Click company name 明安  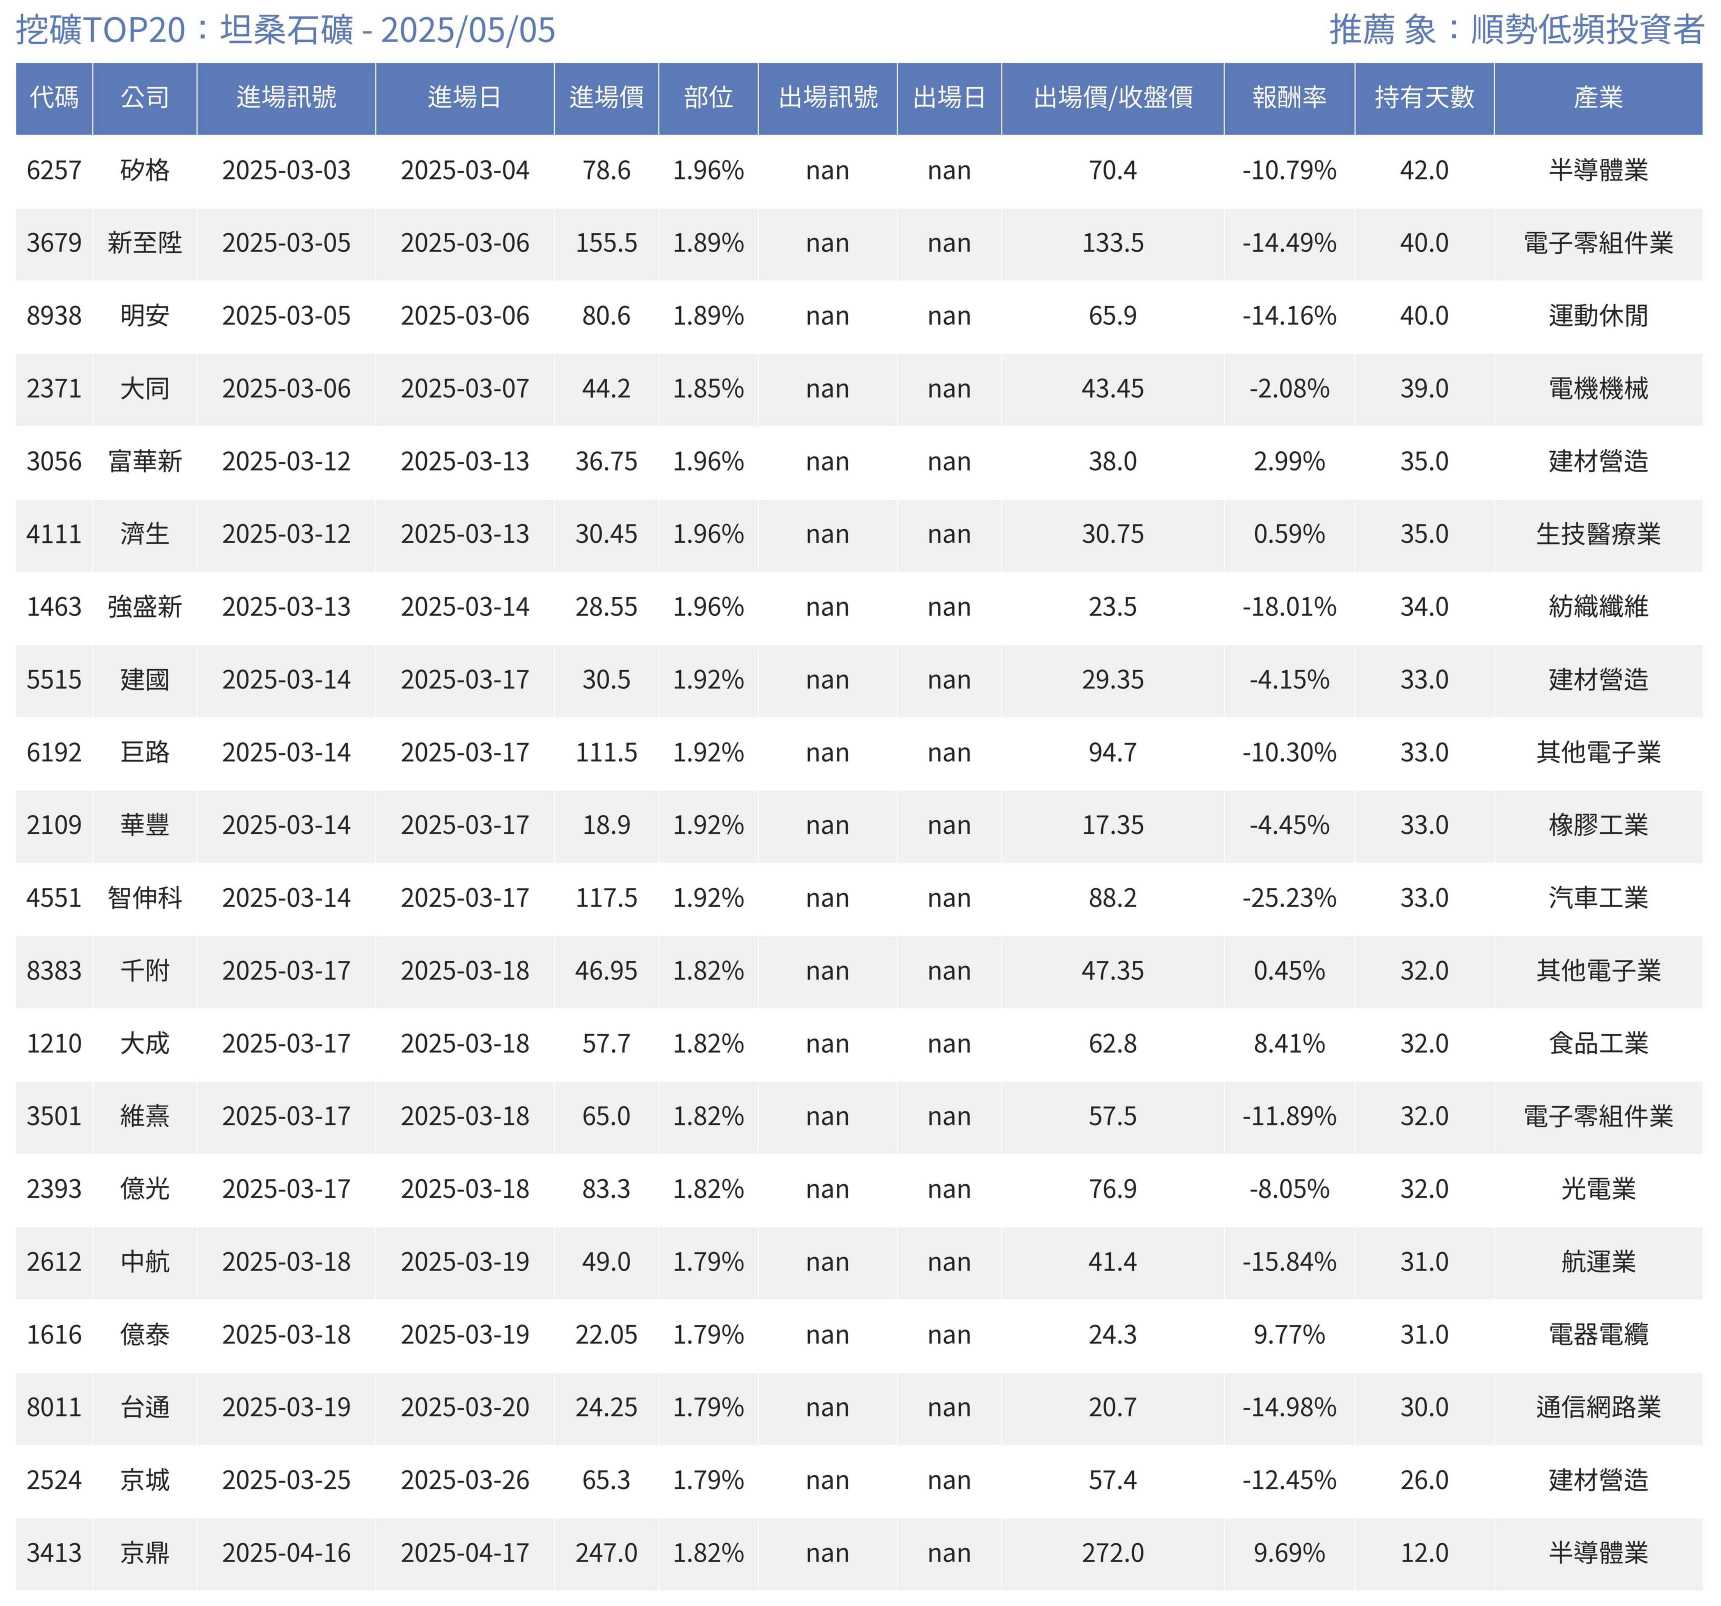point(145,317)
